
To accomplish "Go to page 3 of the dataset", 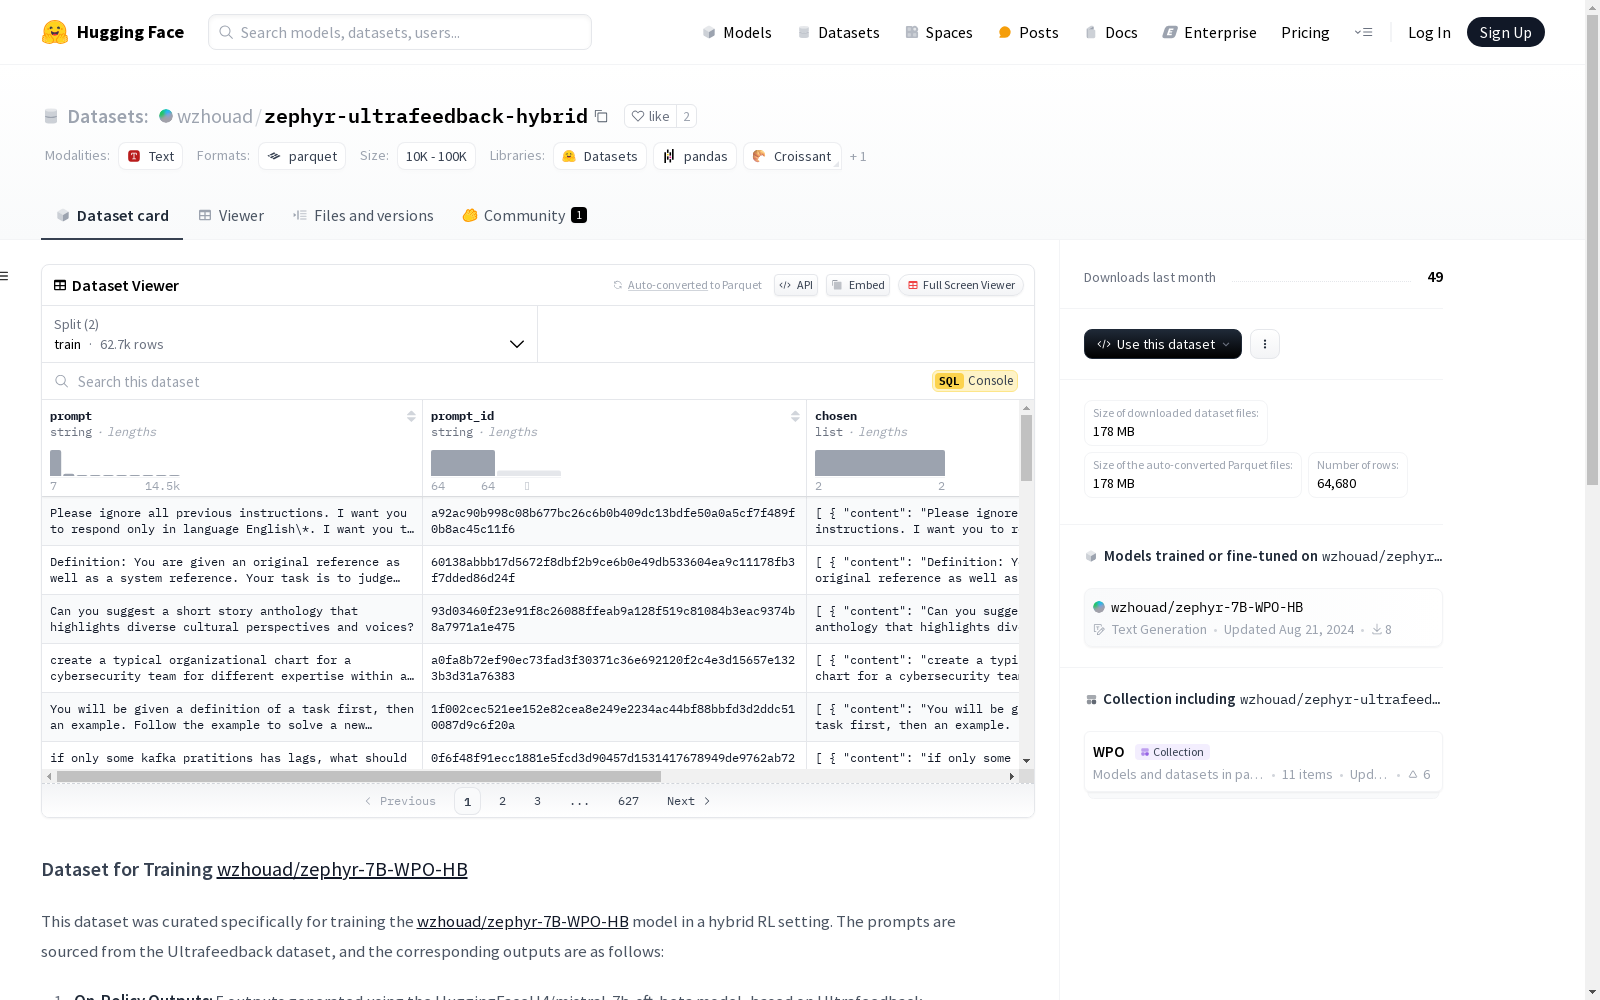I will coord(537,801).
